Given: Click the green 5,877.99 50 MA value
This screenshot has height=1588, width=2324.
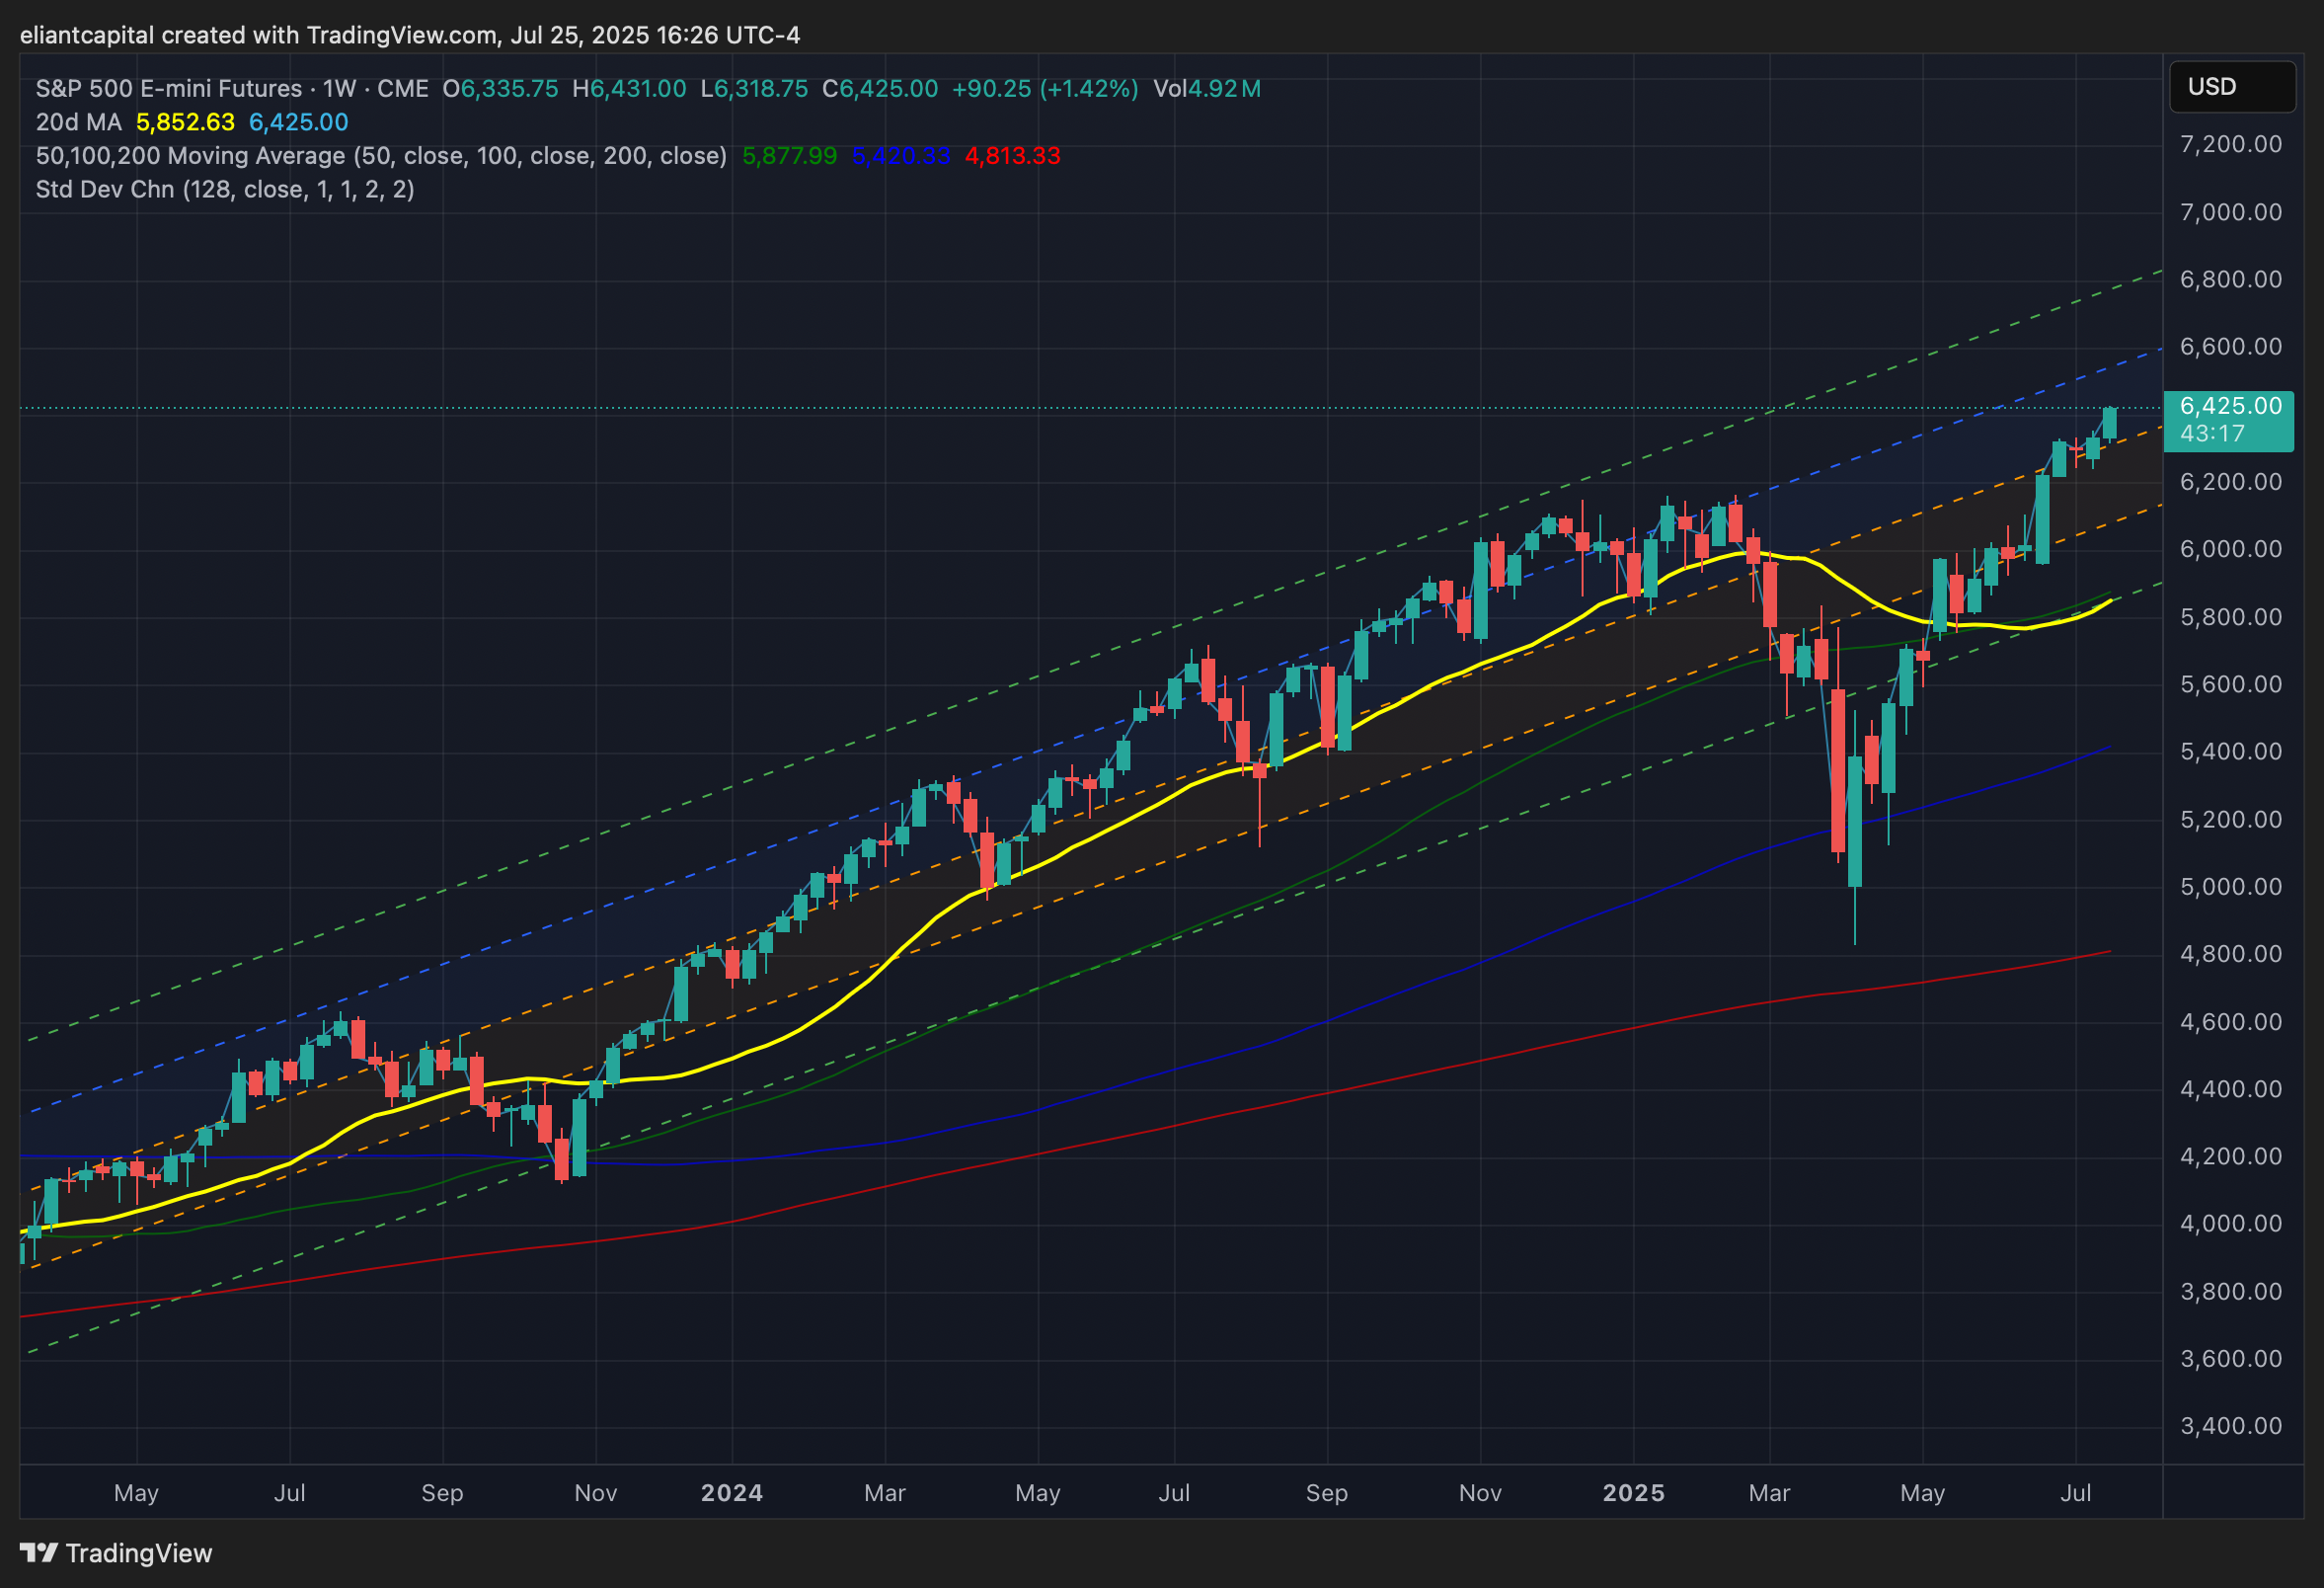Looking at the screenshot, I should click(x=789, y=156).
